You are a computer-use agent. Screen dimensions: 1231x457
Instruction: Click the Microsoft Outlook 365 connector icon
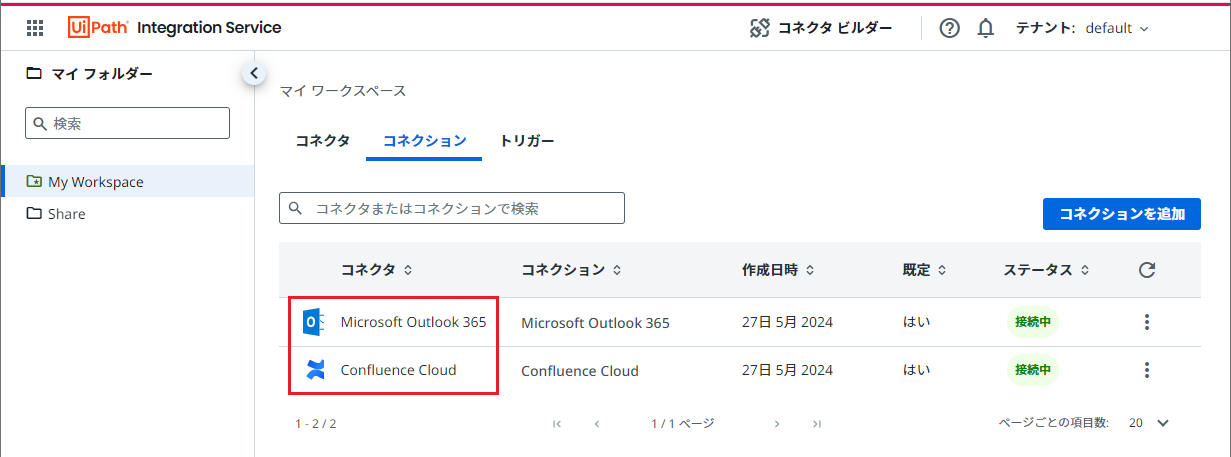314,322
